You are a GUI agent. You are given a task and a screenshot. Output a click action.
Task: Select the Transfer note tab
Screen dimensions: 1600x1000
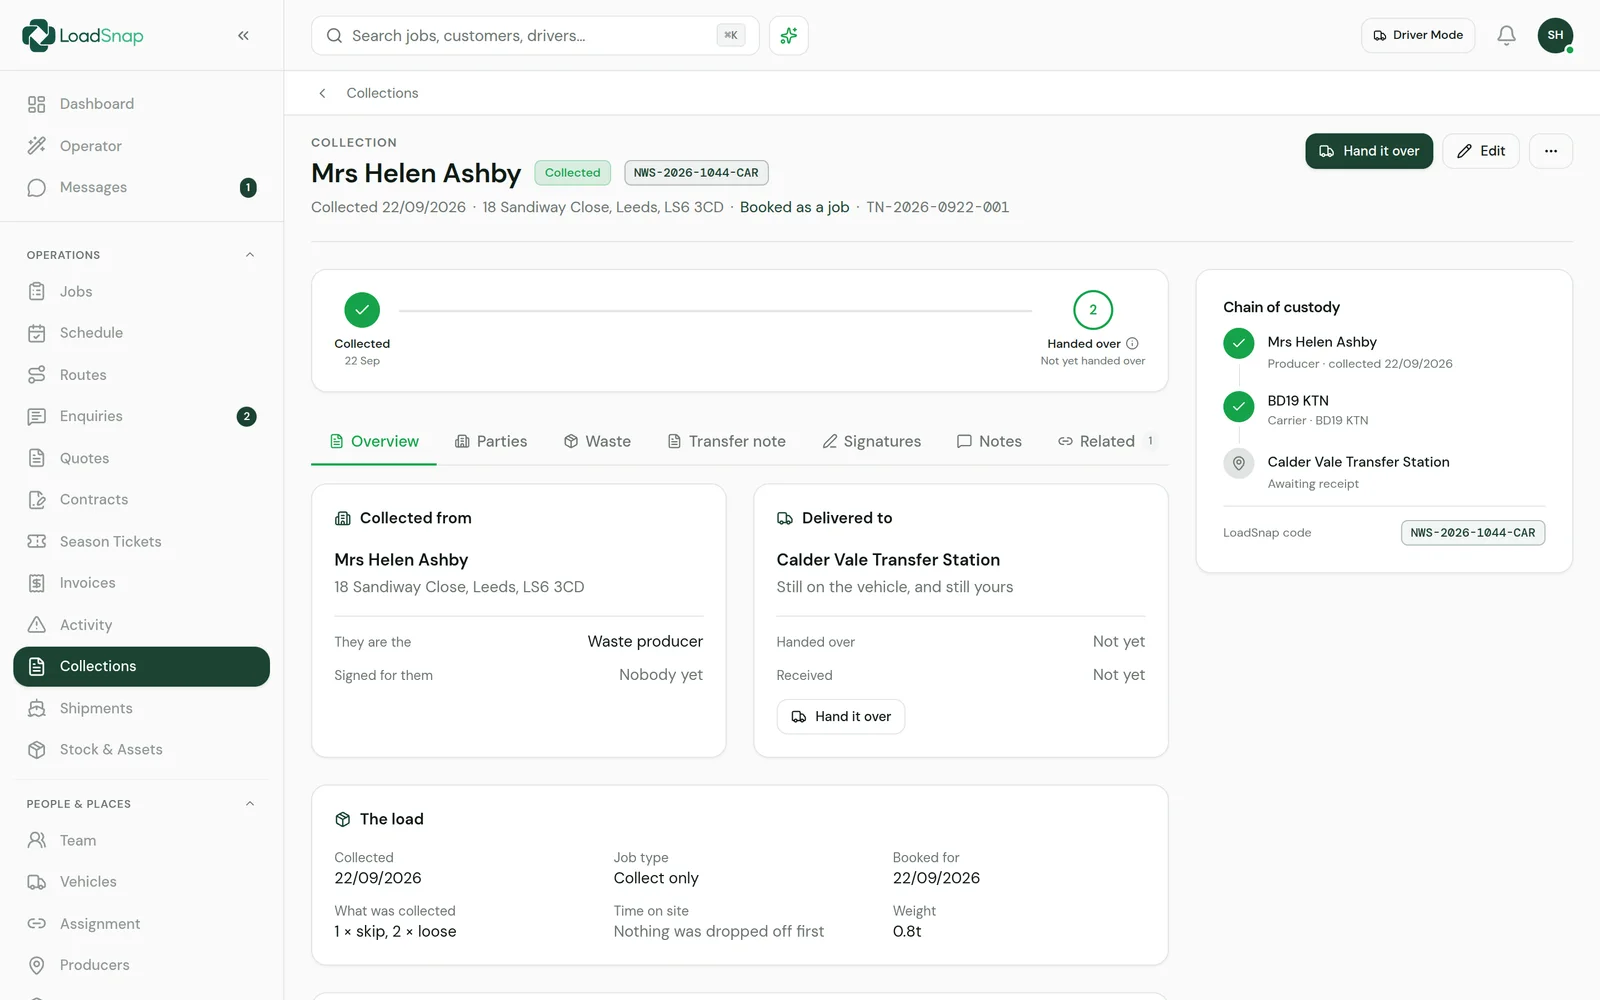tap(727, 442)
